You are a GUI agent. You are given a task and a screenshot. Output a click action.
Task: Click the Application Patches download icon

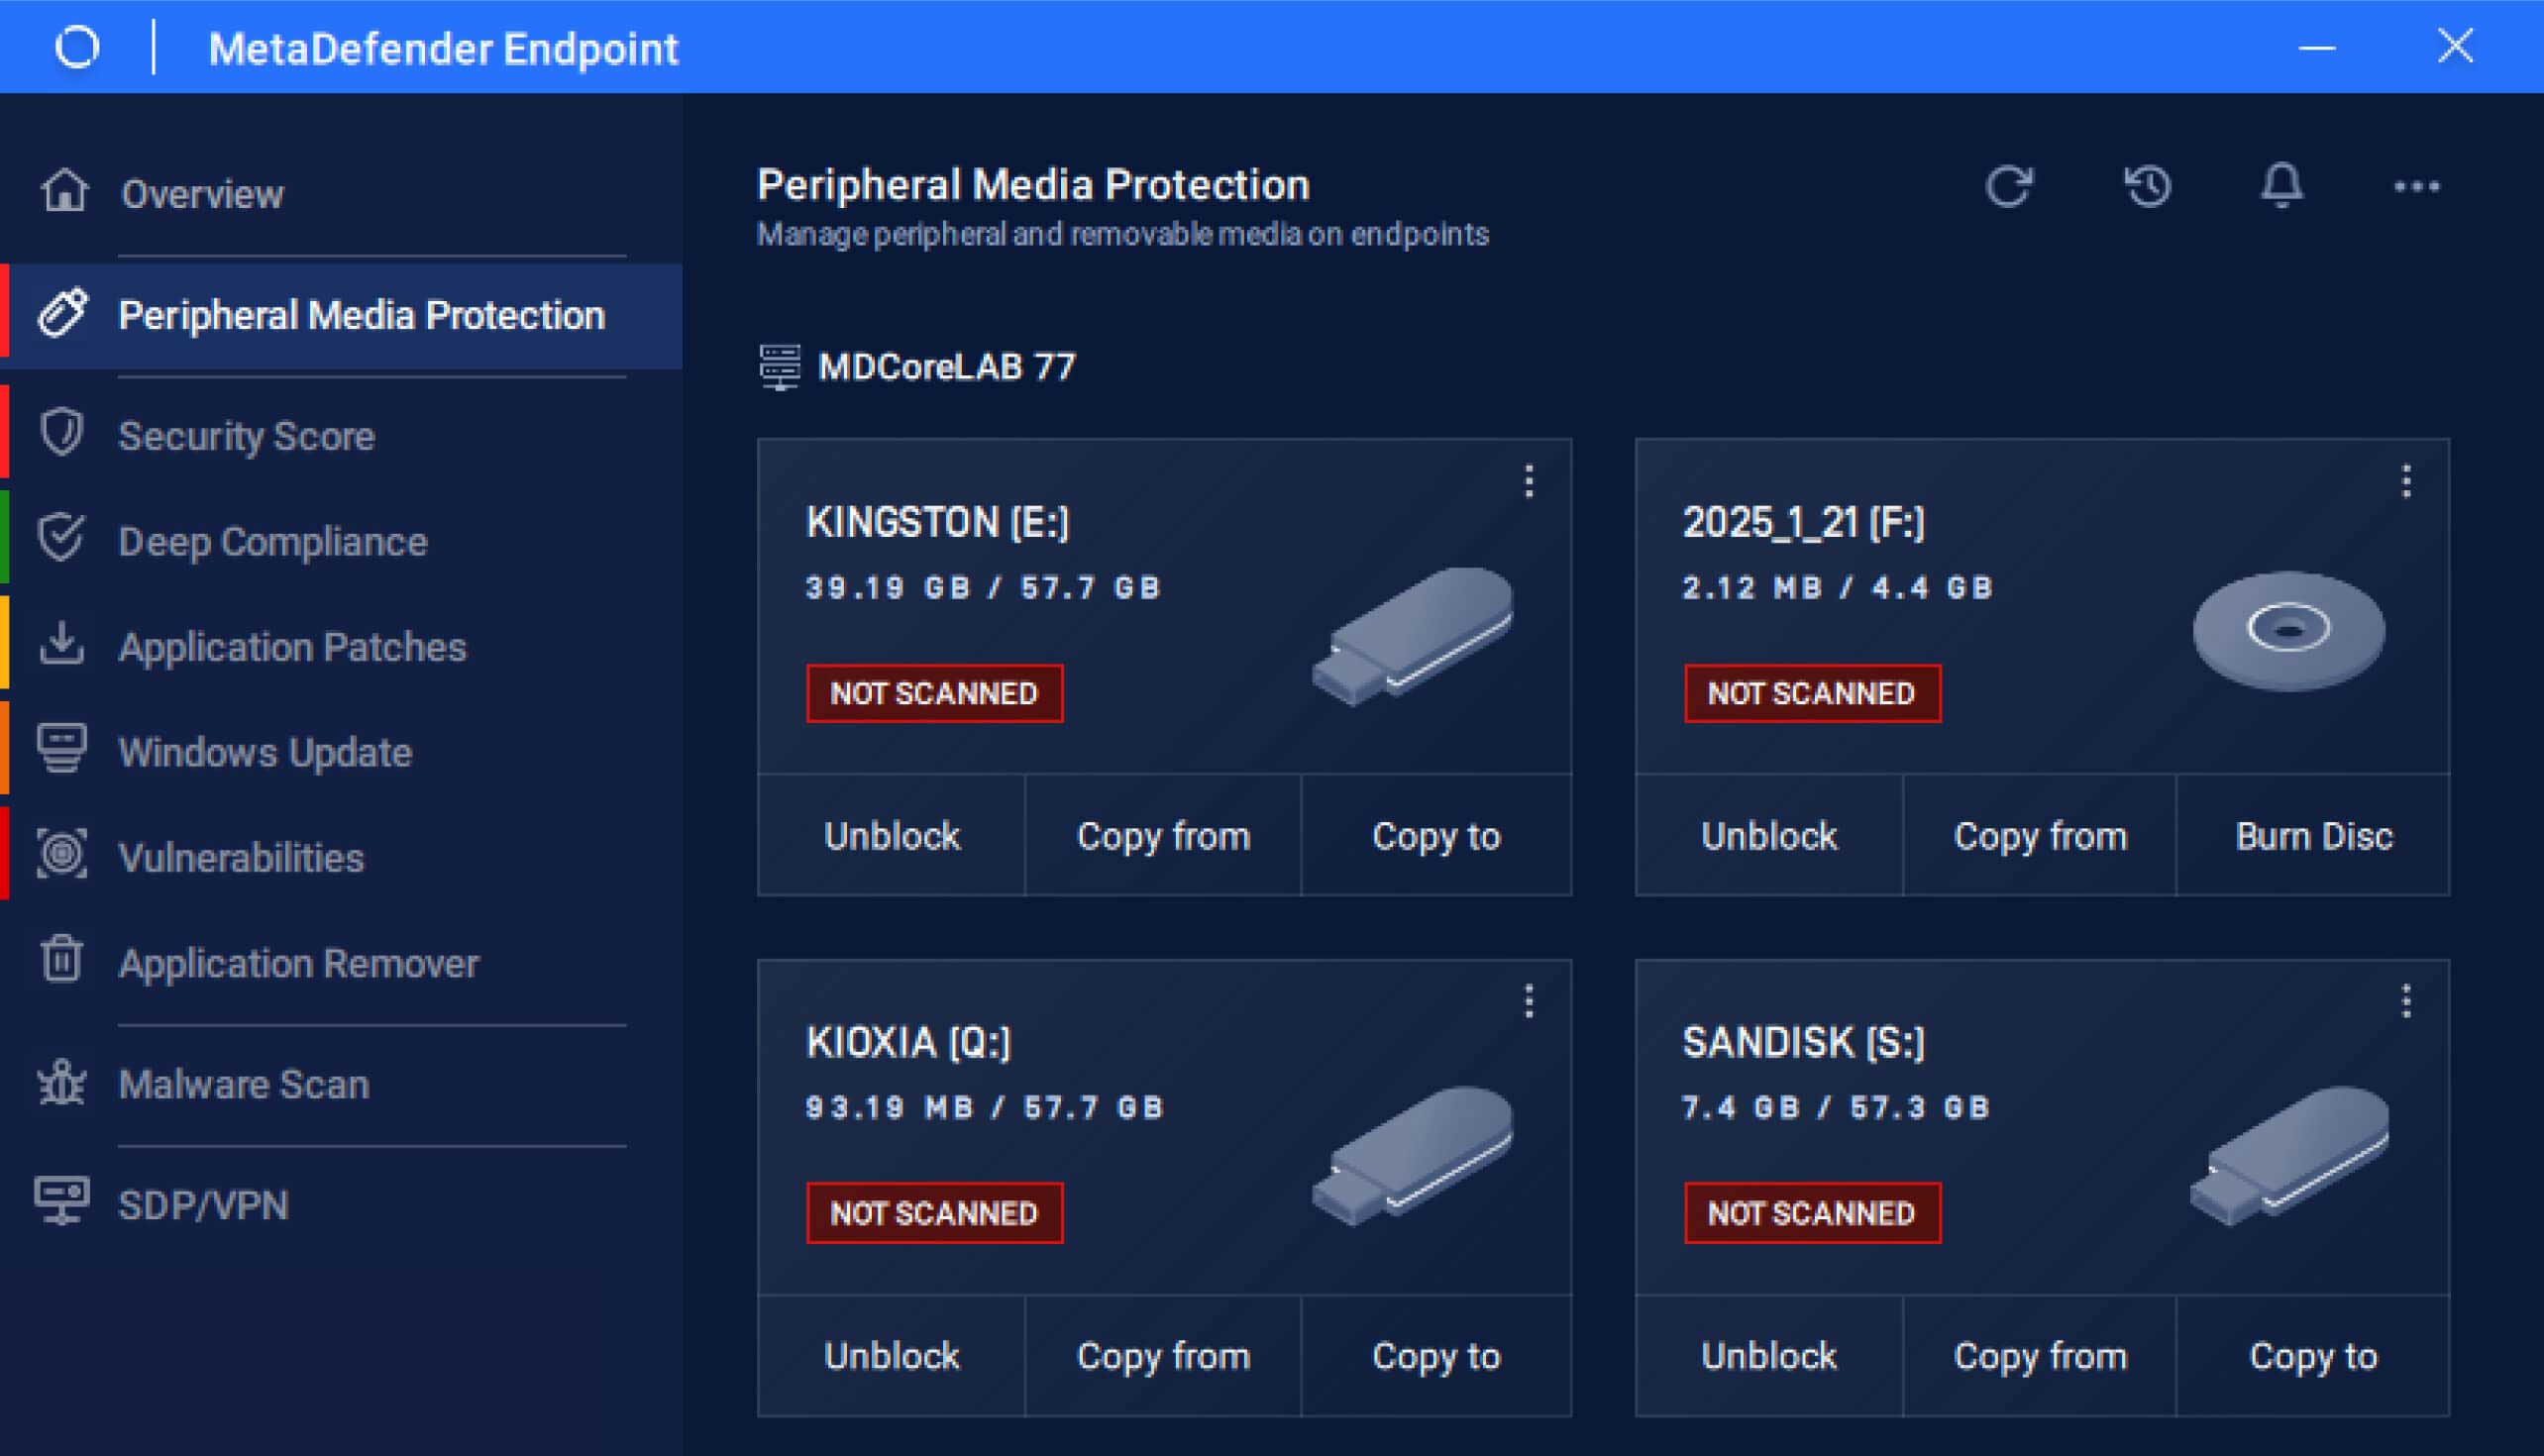click(x=61, y=645)
